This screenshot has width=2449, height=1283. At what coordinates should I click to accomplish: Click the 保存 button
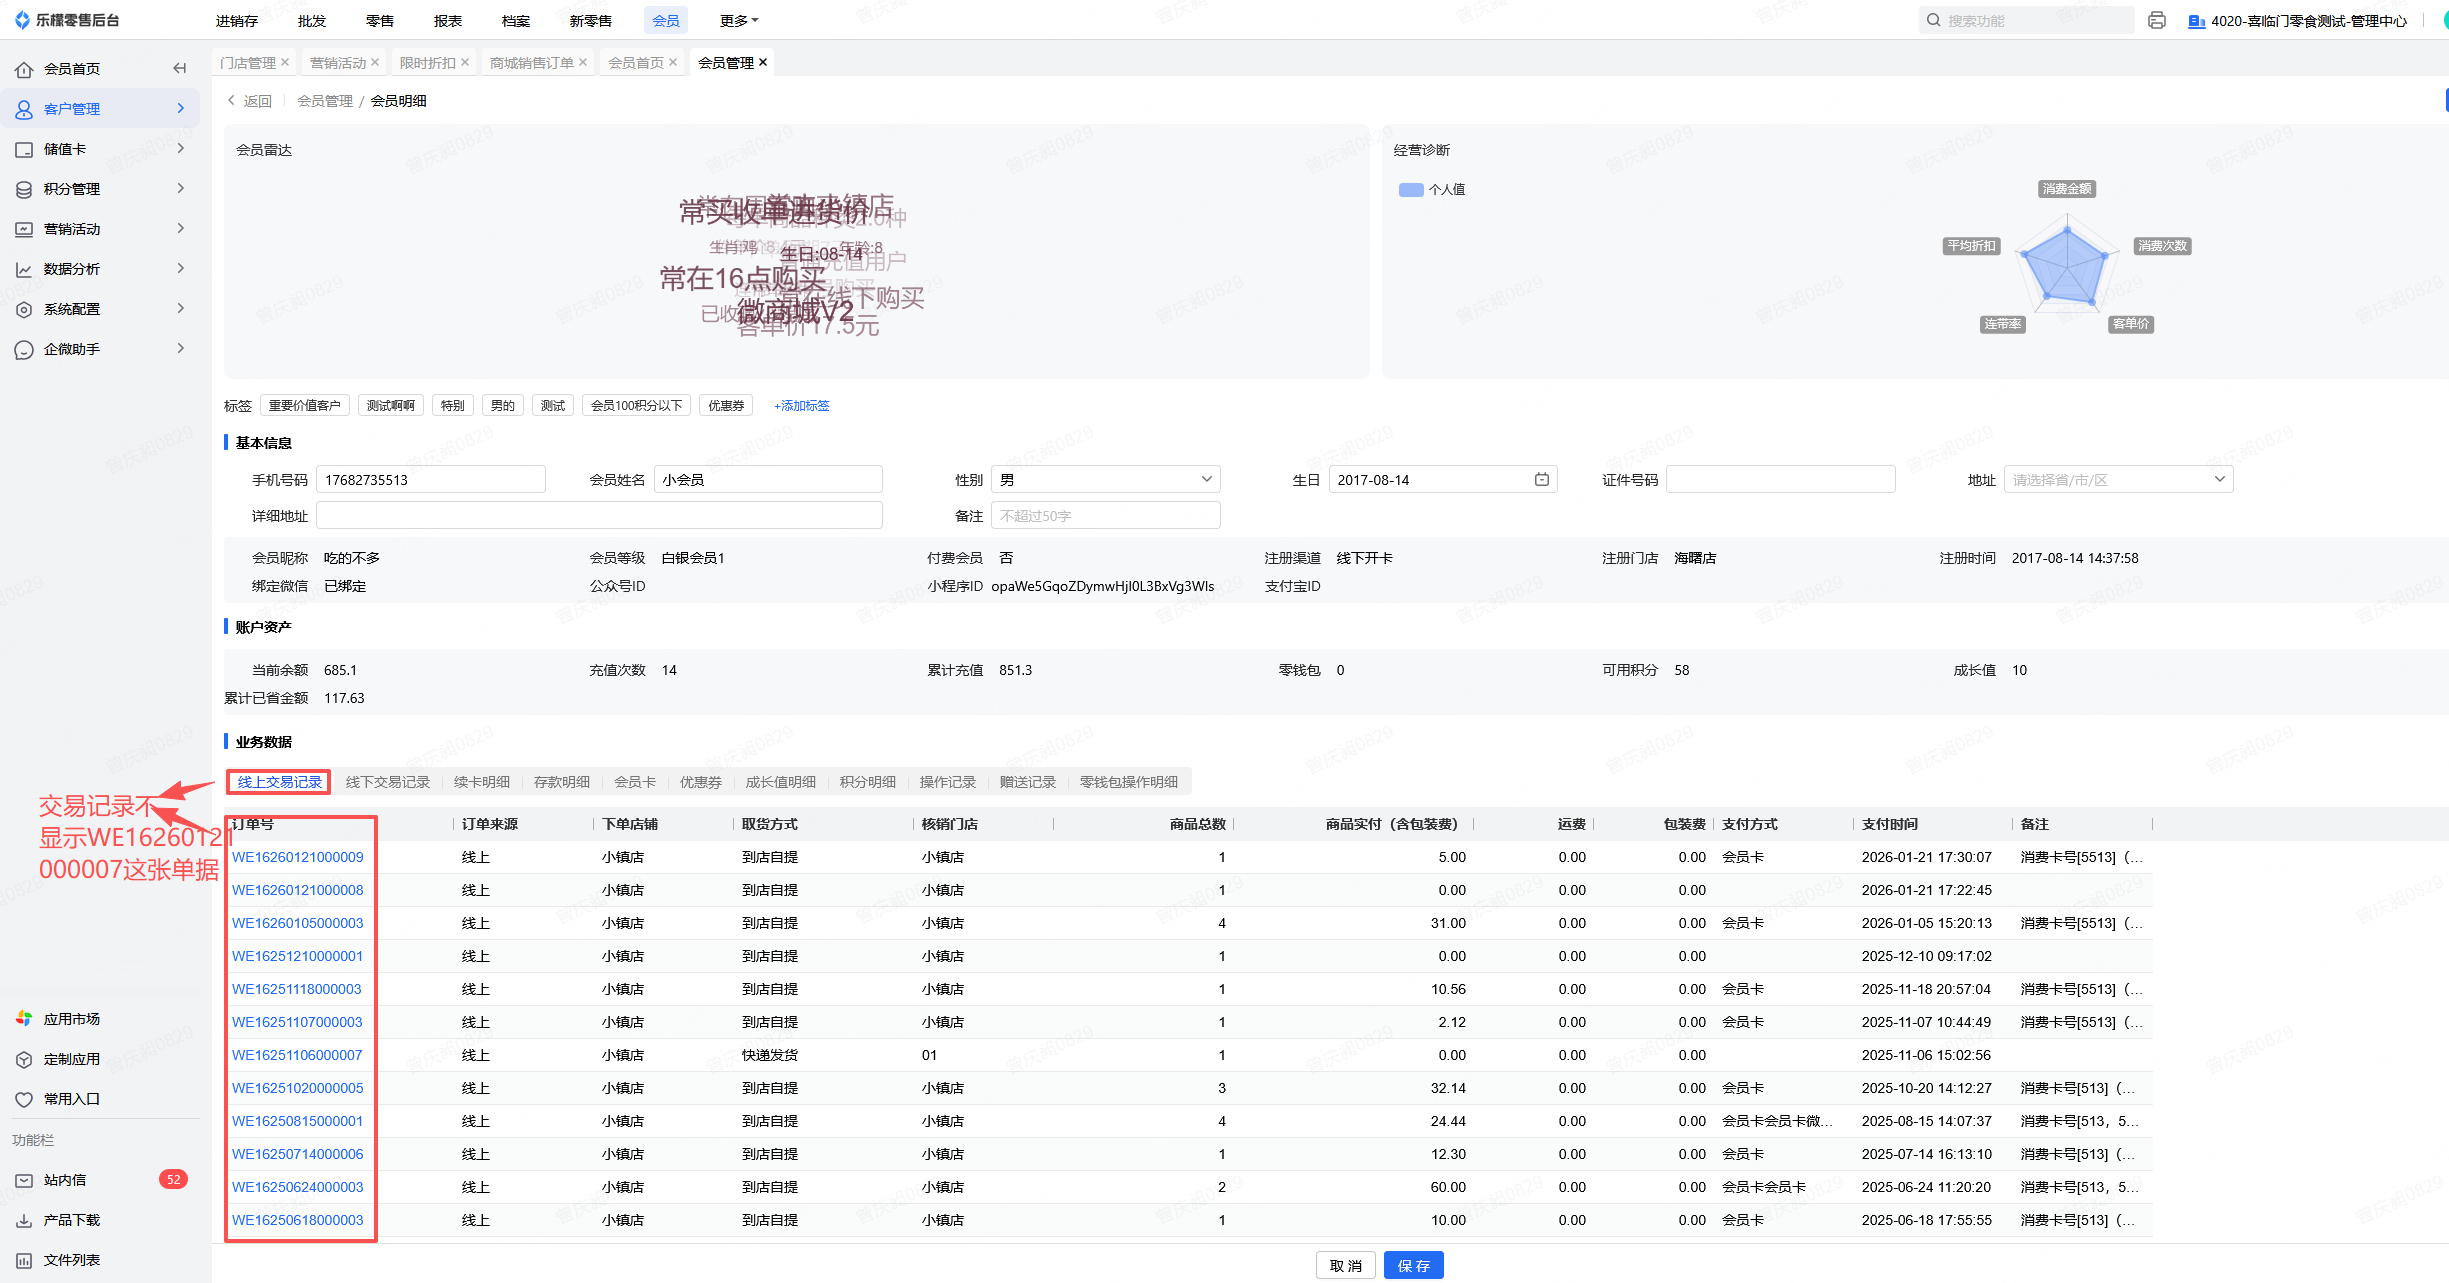point(1413,1265)
